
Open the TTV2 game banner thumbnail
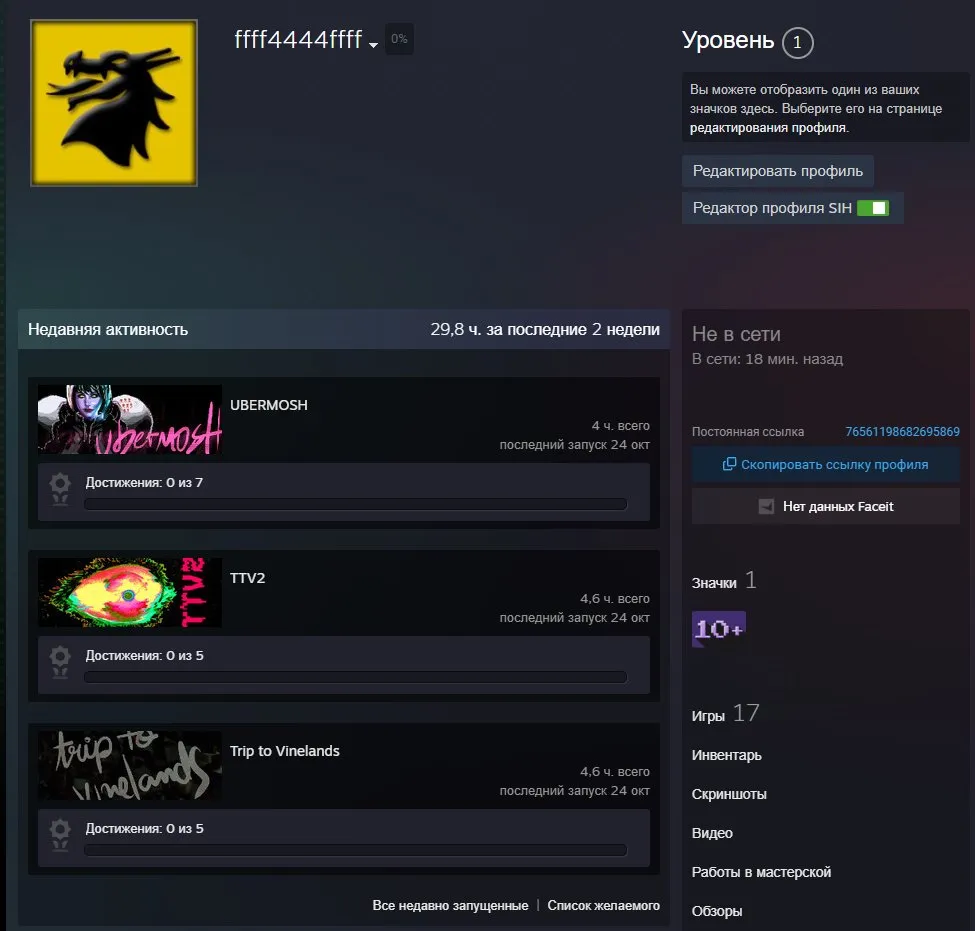tap(129, 592)
